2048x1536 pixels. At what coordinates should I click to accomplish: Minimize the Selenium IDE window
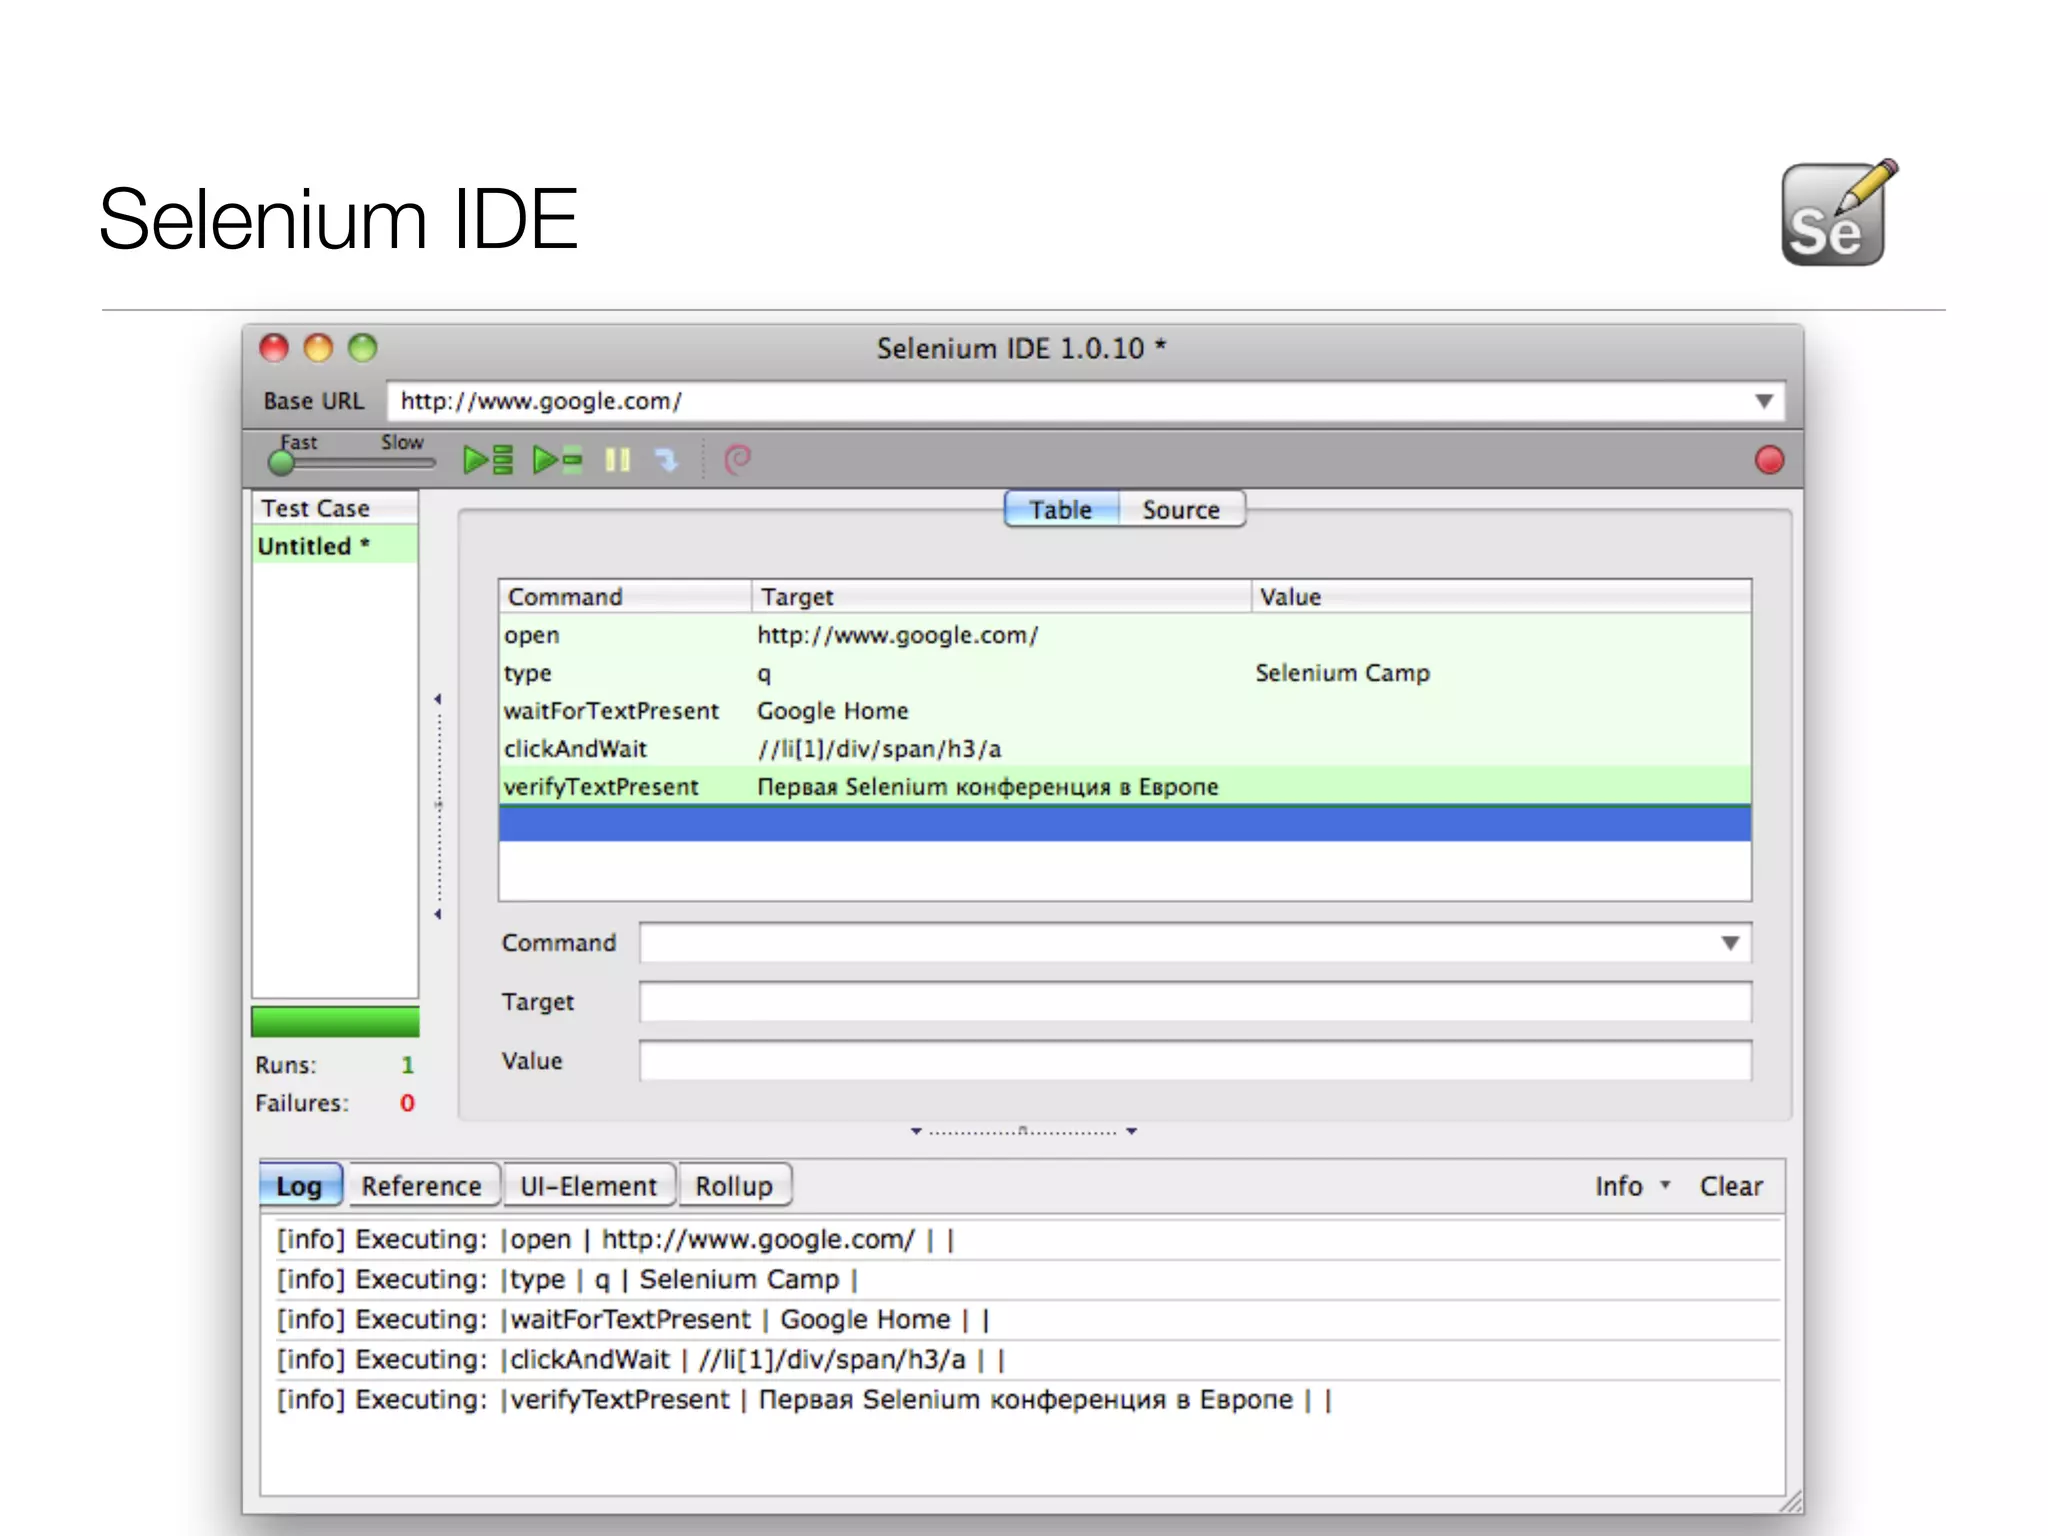point(318,348)
